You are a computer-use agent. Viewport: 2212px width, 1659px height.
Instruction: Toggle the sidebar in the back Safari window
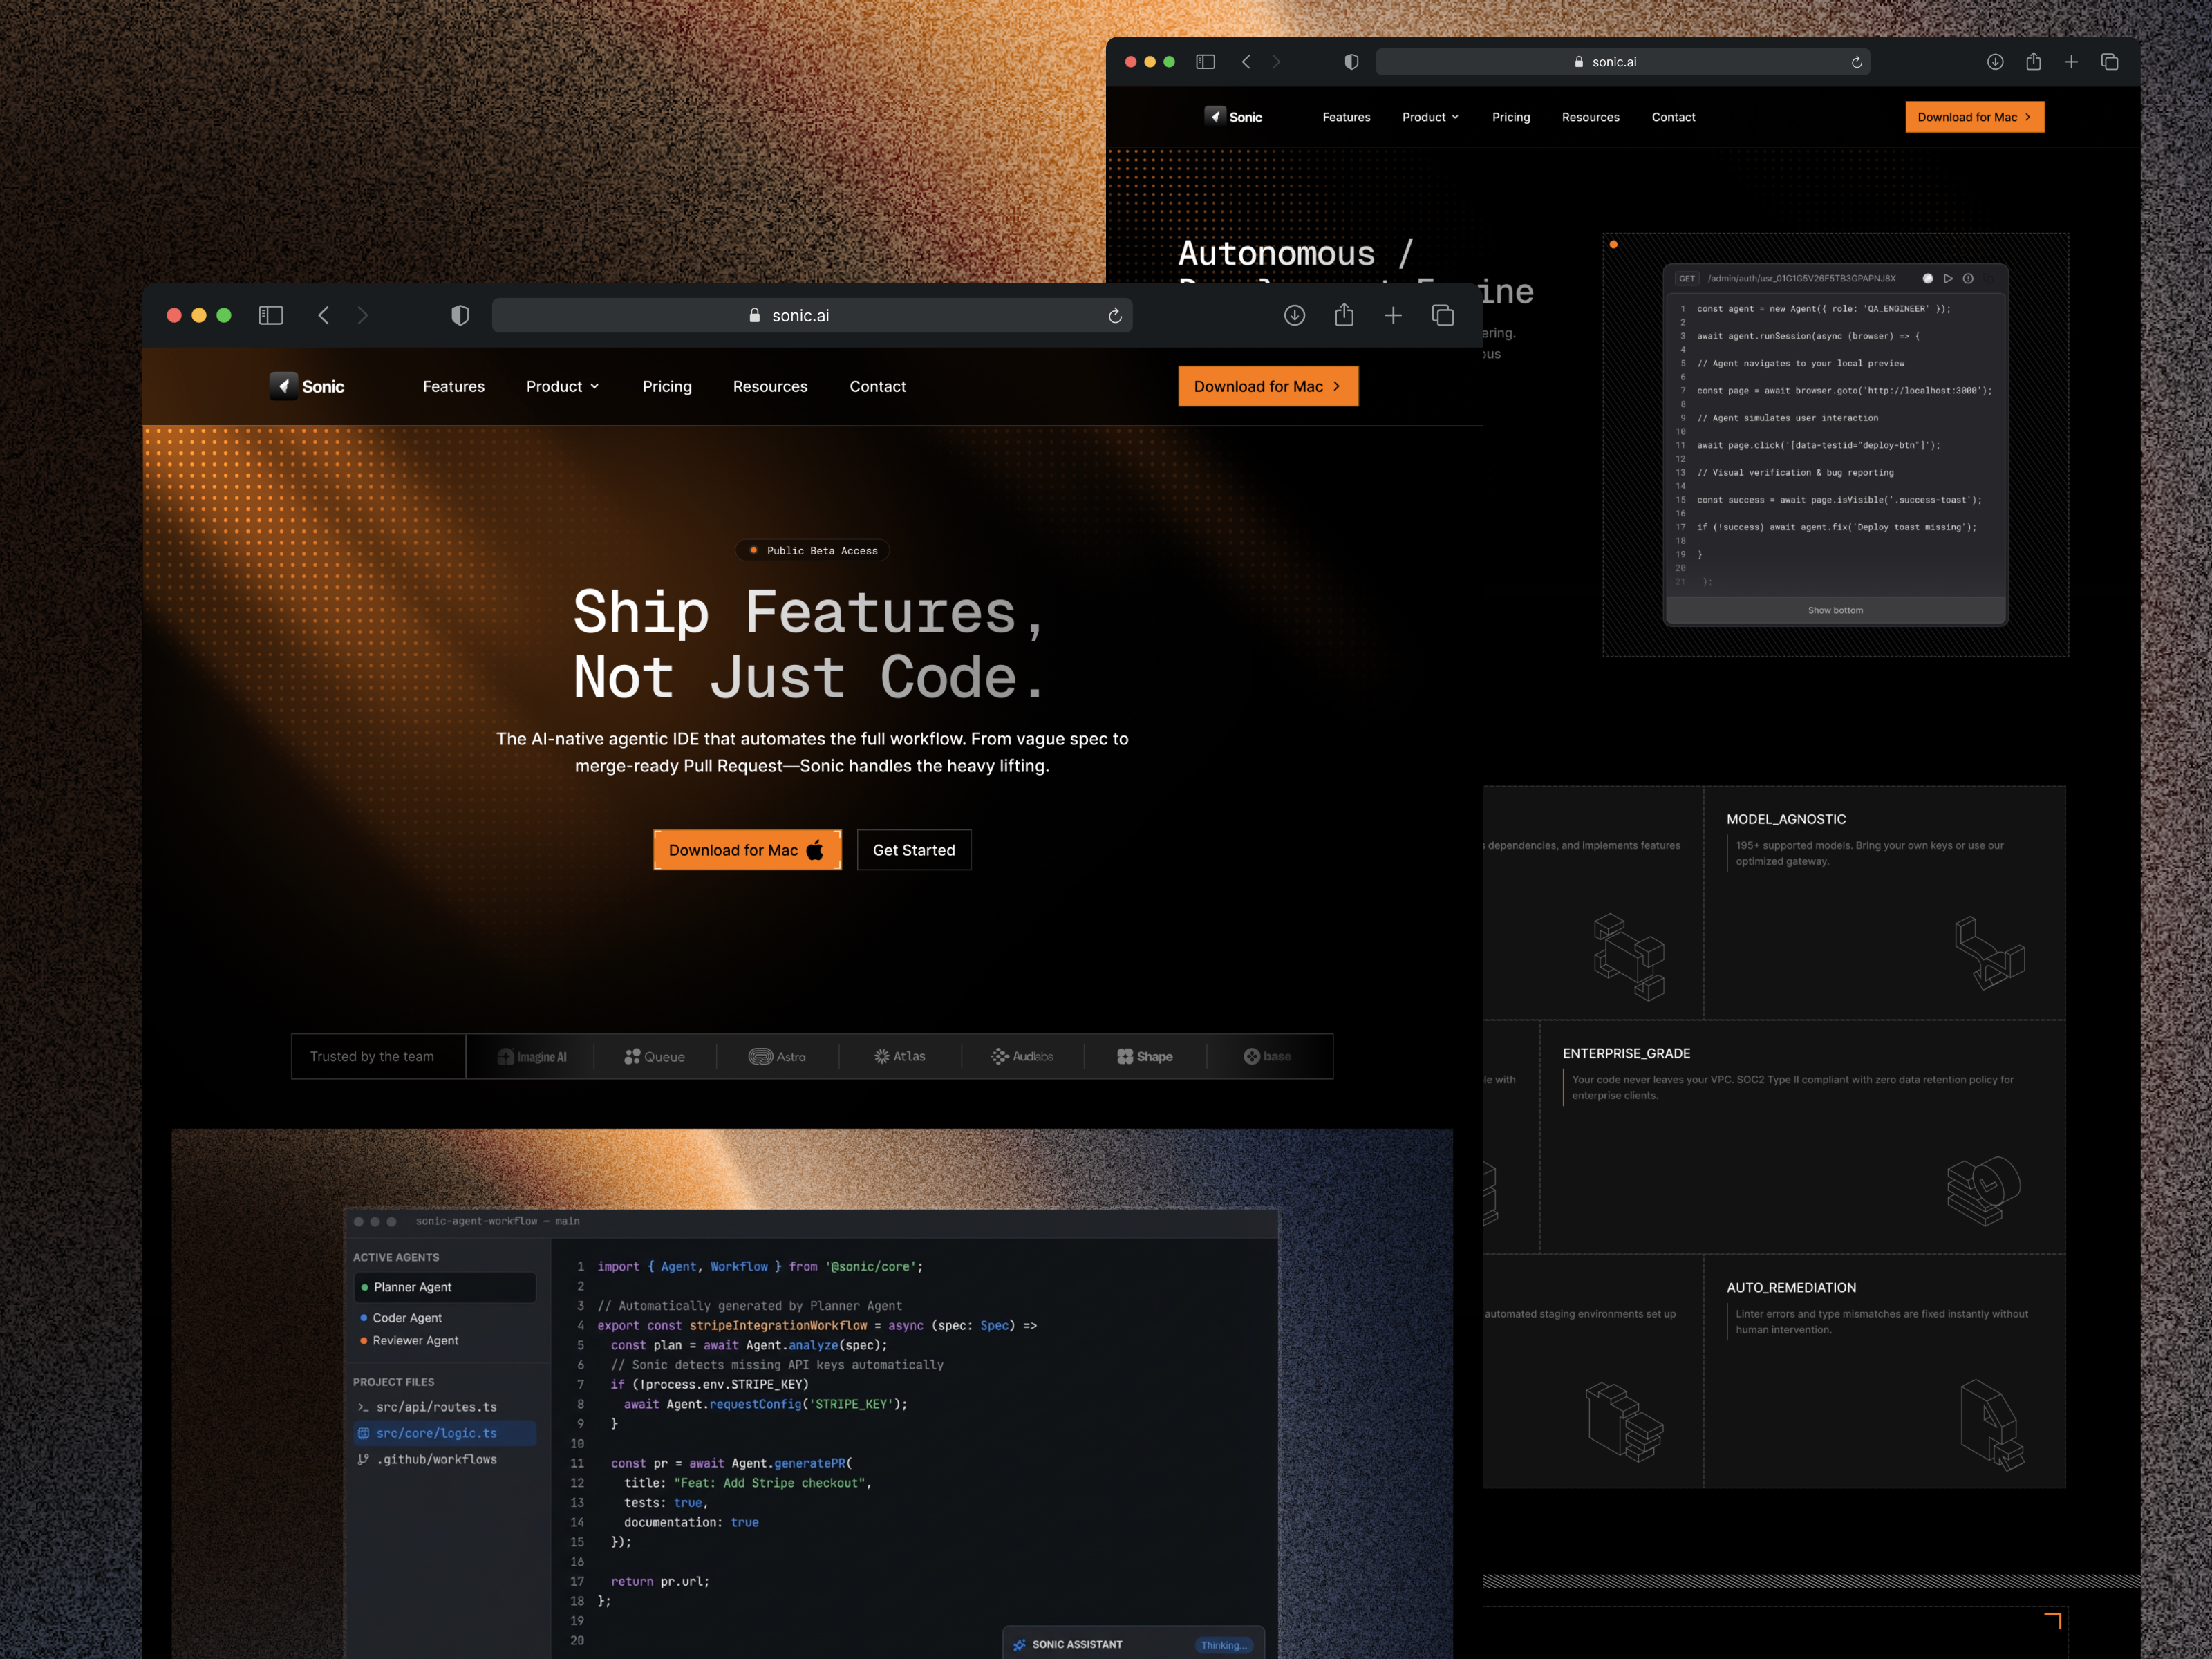(1205, 62)
